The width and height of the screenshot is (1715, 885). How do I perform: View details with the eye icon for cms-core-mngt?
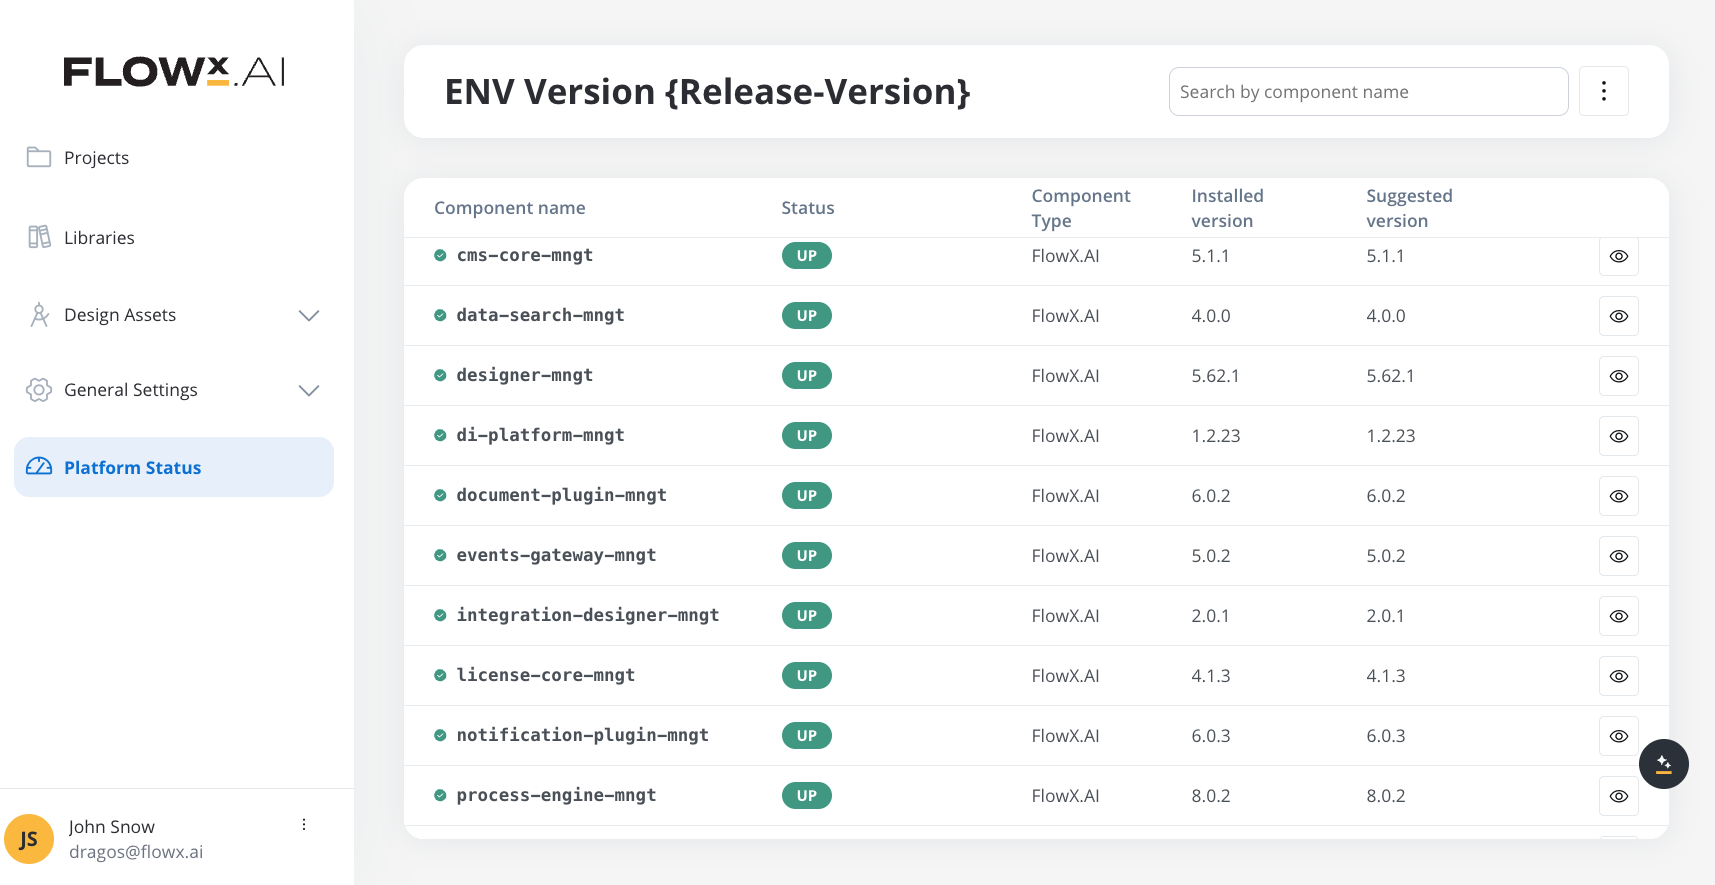pos(1619,256)
